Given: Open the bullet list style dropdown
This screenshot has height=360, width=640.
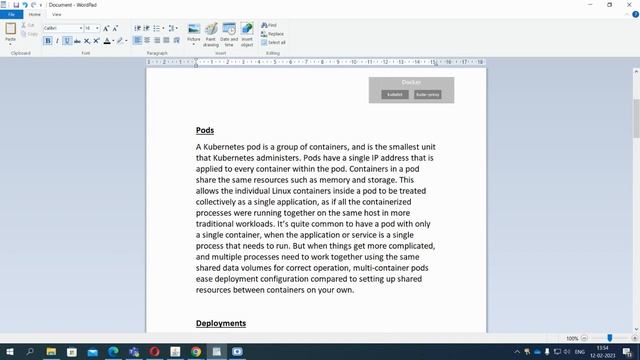Looking at the screenshot, I should click(163, 28).
